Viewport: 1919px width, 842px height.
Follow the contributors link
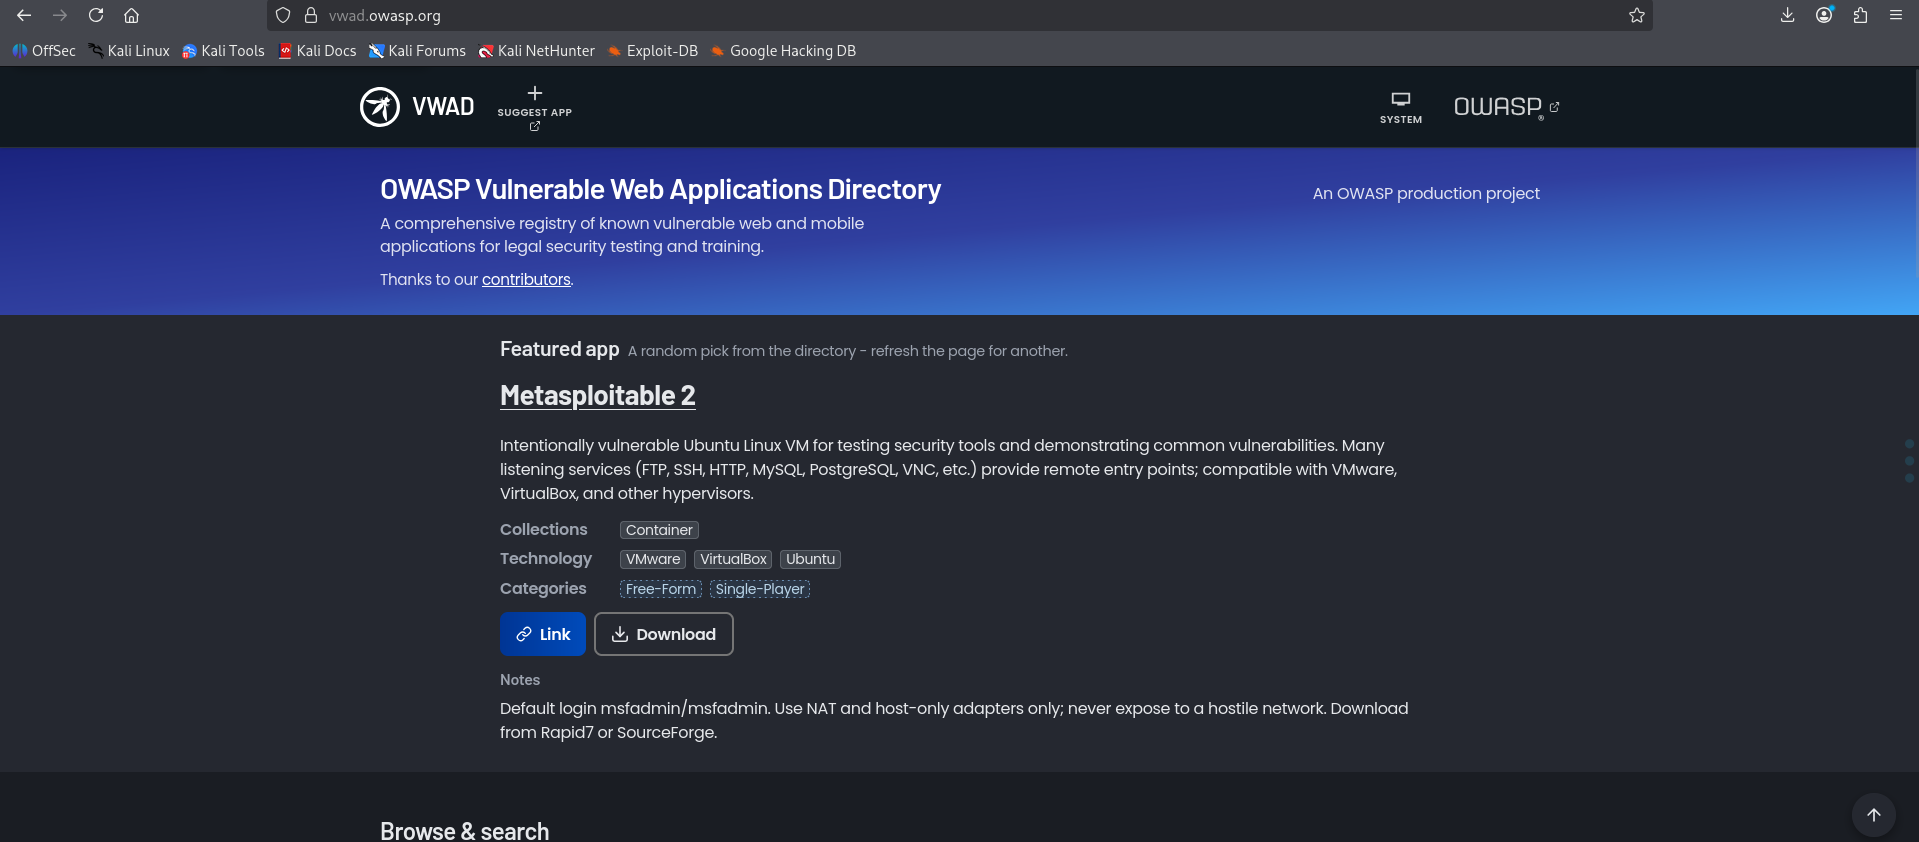(x=526, y=280)
